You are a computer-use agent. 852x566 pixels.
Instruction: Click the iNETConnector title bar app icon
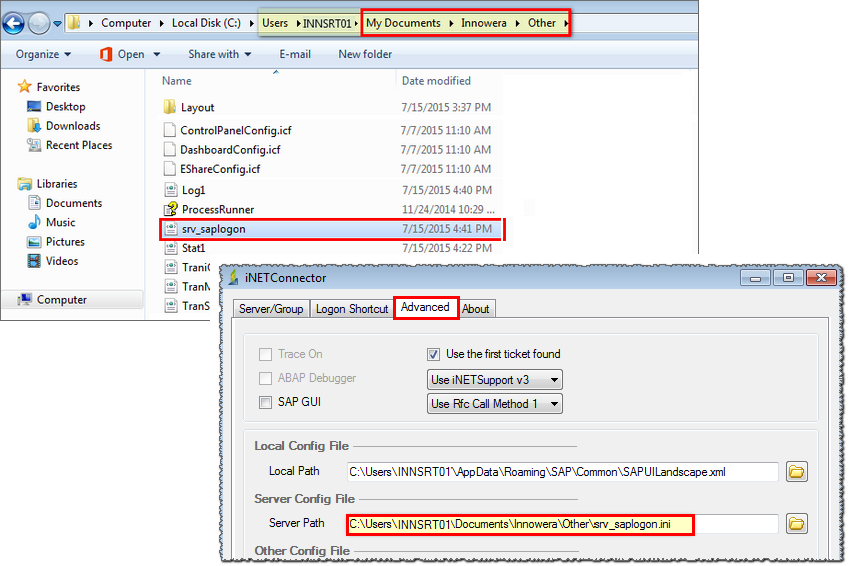click(234, 278)
